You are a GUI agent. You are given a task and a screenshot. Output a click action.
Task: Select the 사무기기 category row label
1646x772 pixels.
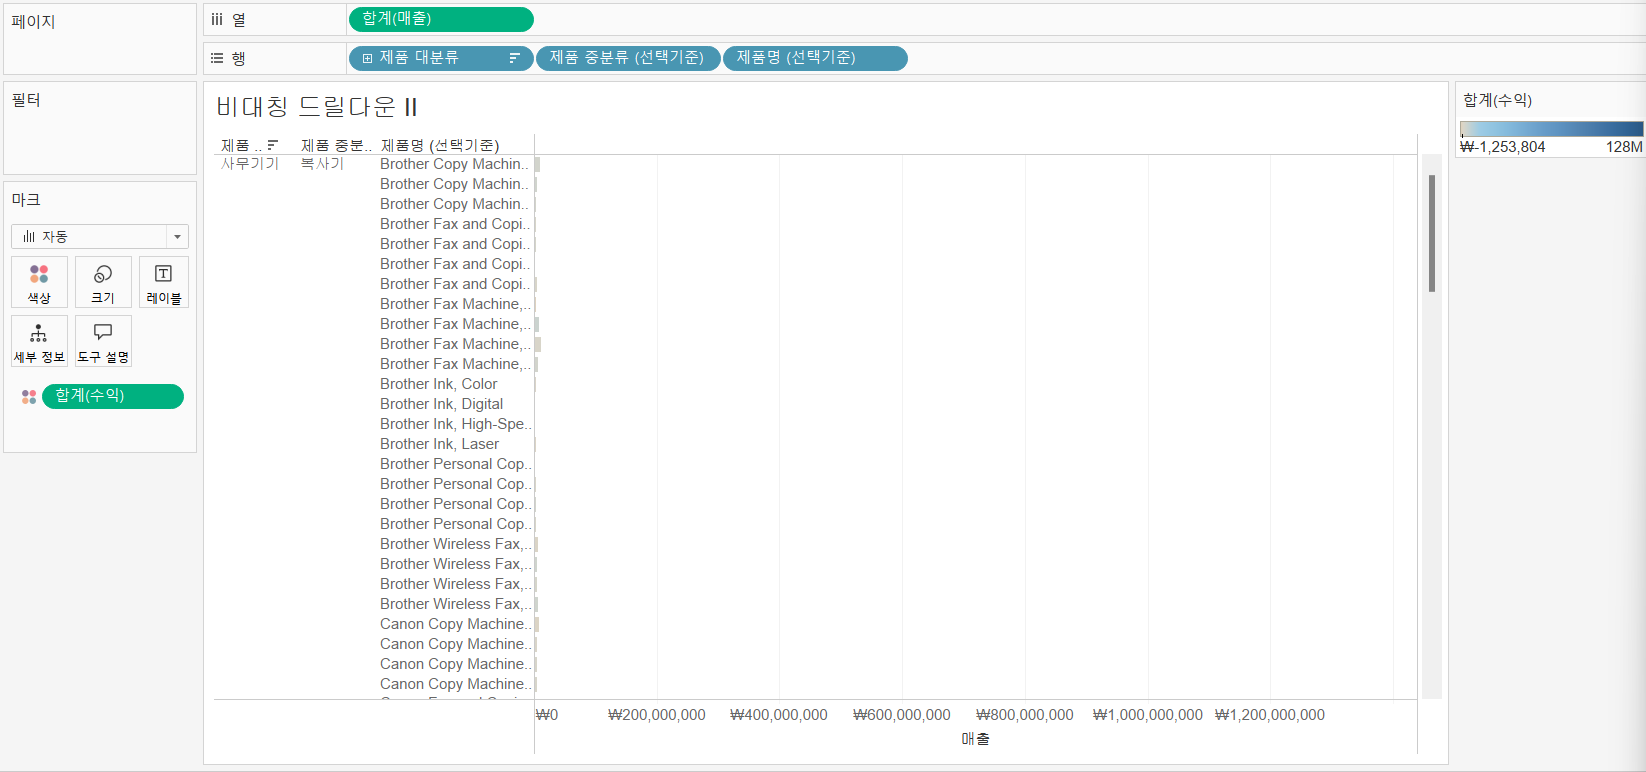click(250, 163)
